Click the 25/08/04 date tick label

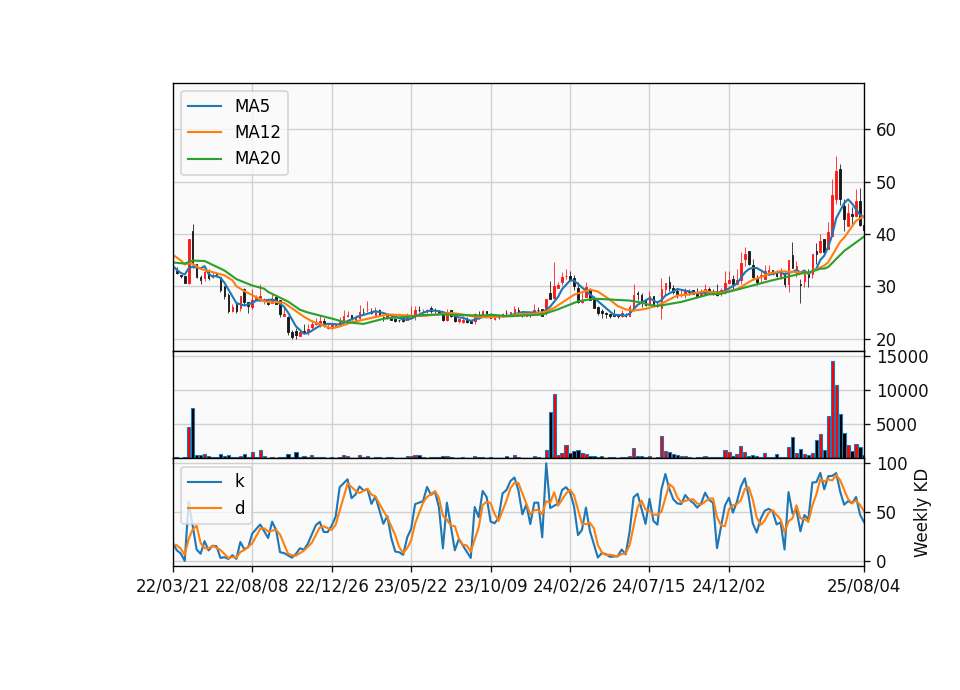point(864,586)
